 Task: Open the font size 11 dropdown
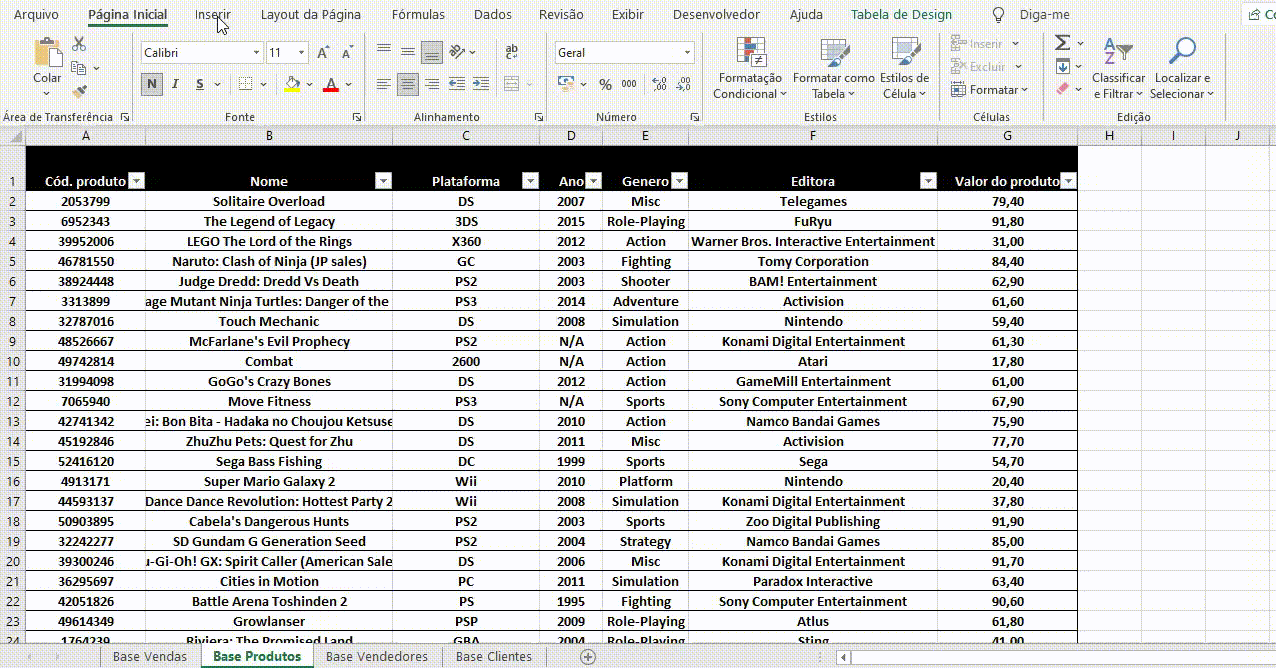[302, 53]
